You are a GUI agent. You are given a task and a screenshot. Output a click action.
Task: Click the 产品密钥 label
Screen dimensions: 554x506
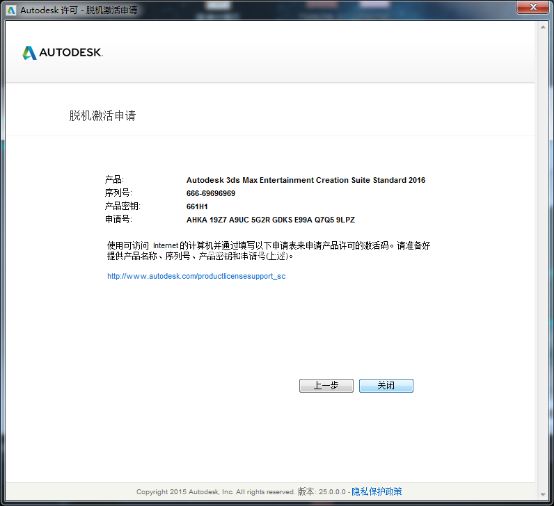click(123, 206)
